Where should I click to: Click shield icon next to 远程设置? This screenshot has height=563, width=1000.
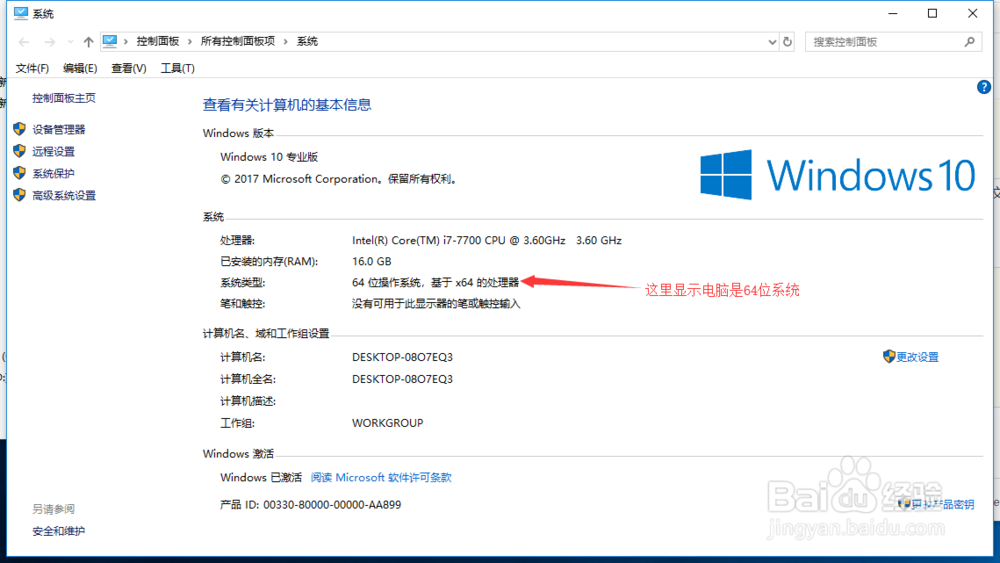tap(19, 150)
